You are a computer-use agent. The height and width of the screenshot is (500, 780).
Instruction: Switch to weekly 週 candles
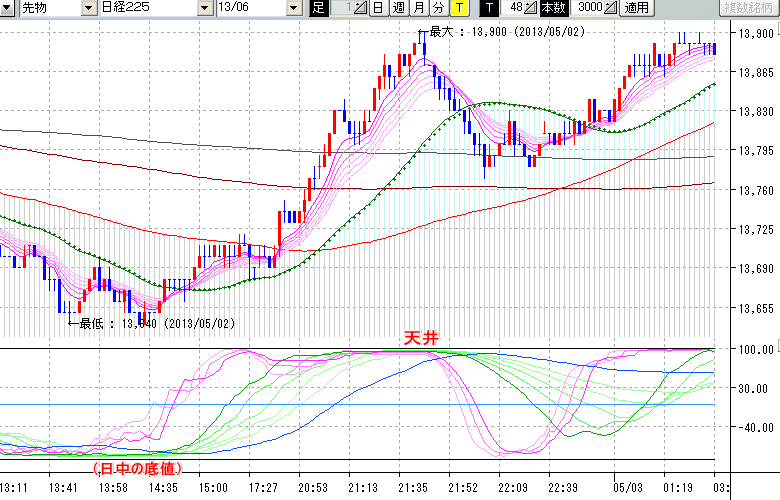[396, 8]
